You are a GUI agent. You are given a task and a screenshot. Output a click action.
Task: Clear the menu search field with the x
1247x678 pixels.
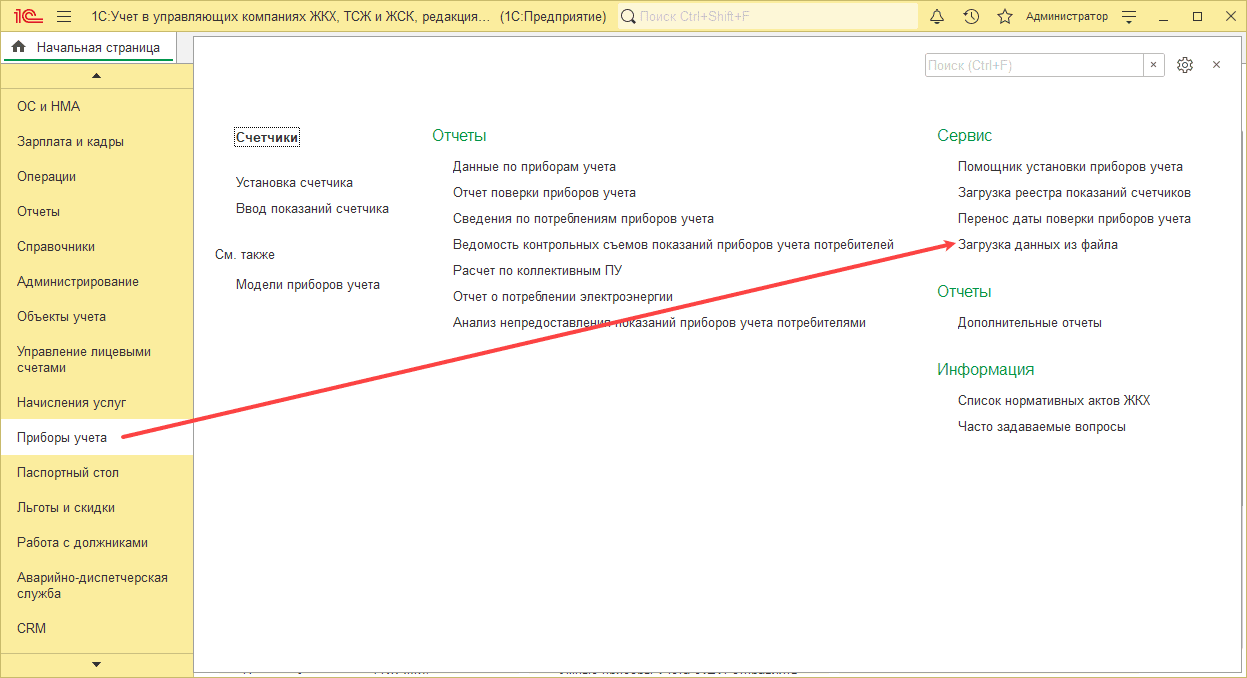coord(1154,65)
